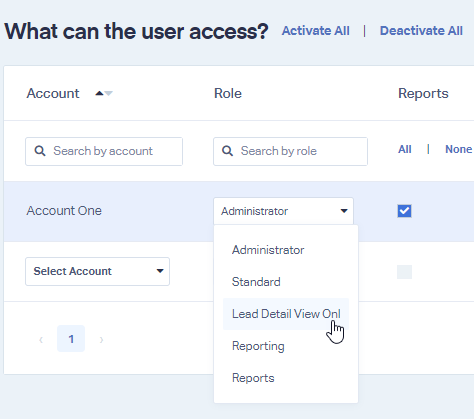Click the Select Account caret arrow

(160, 271)
